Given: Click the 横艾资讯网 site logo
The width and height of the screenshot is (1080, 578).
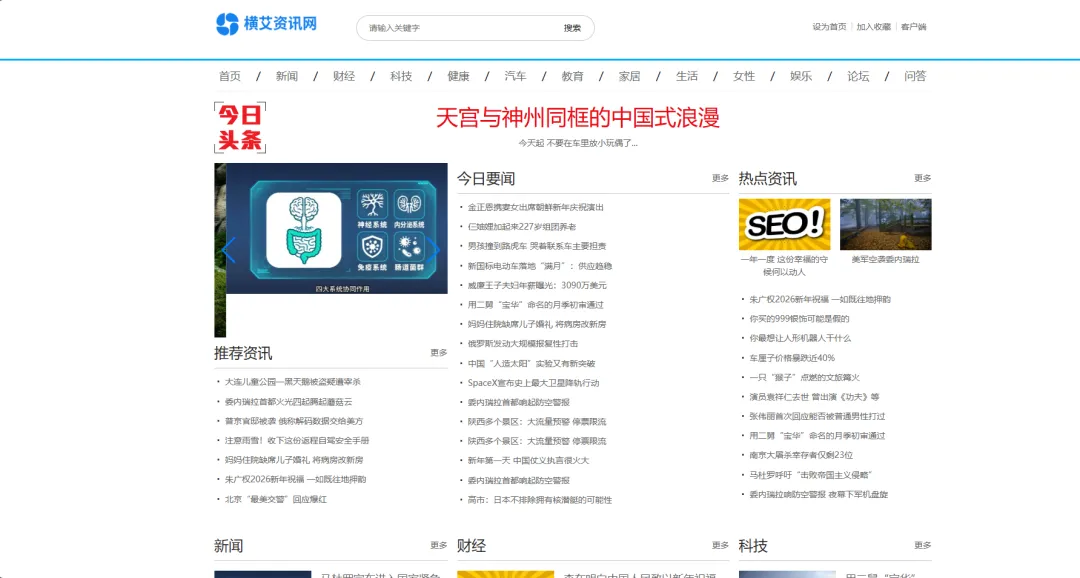Looking at the screenshot, I should 266,24.
